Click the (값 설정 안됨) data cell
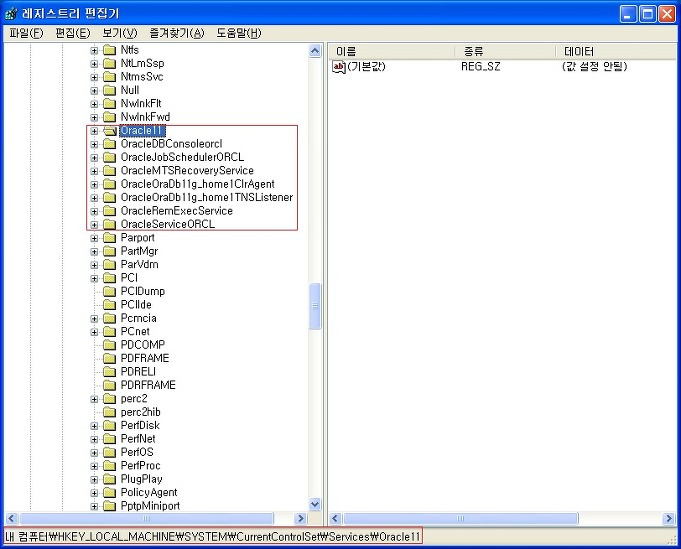681x549 pixels. pyautogui.click(x=594, y=67)
